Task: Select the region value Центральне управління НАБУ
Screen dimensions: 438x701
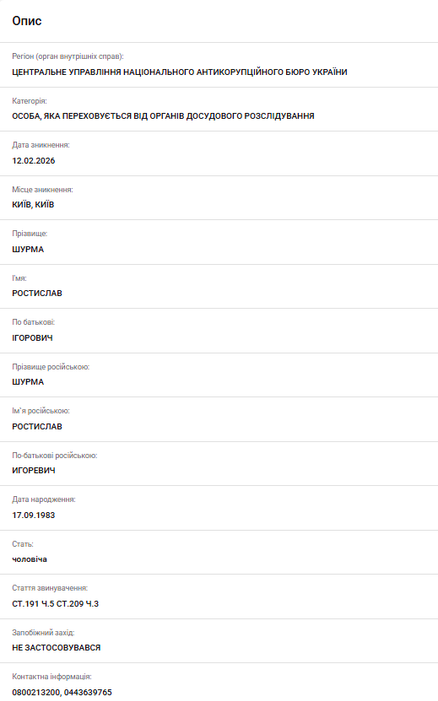Action: (x=180, y=72)
